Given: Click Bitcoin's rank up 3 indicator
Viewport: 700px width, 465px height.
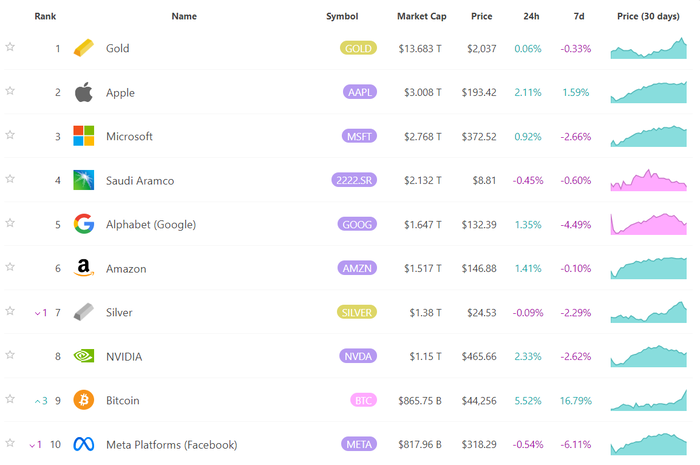Looking at the screenshot, I should 41,401.
